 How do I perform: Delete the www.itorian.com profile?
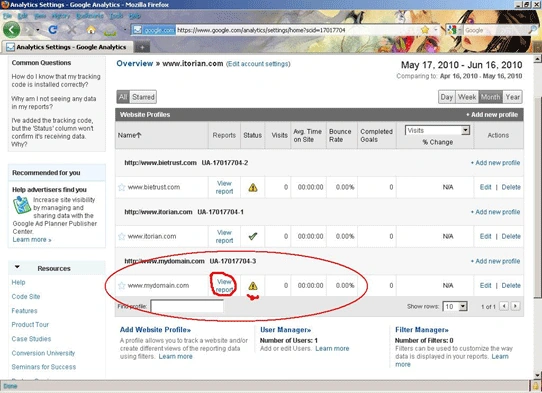tap(511, 236)
